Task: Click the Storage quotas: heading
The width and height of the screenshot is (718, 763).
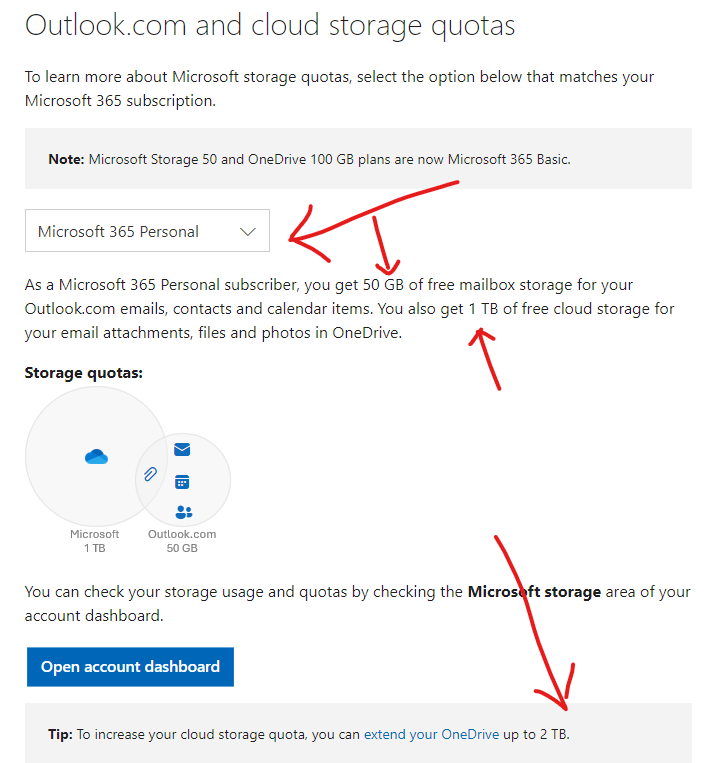Action: coord(84,373)
